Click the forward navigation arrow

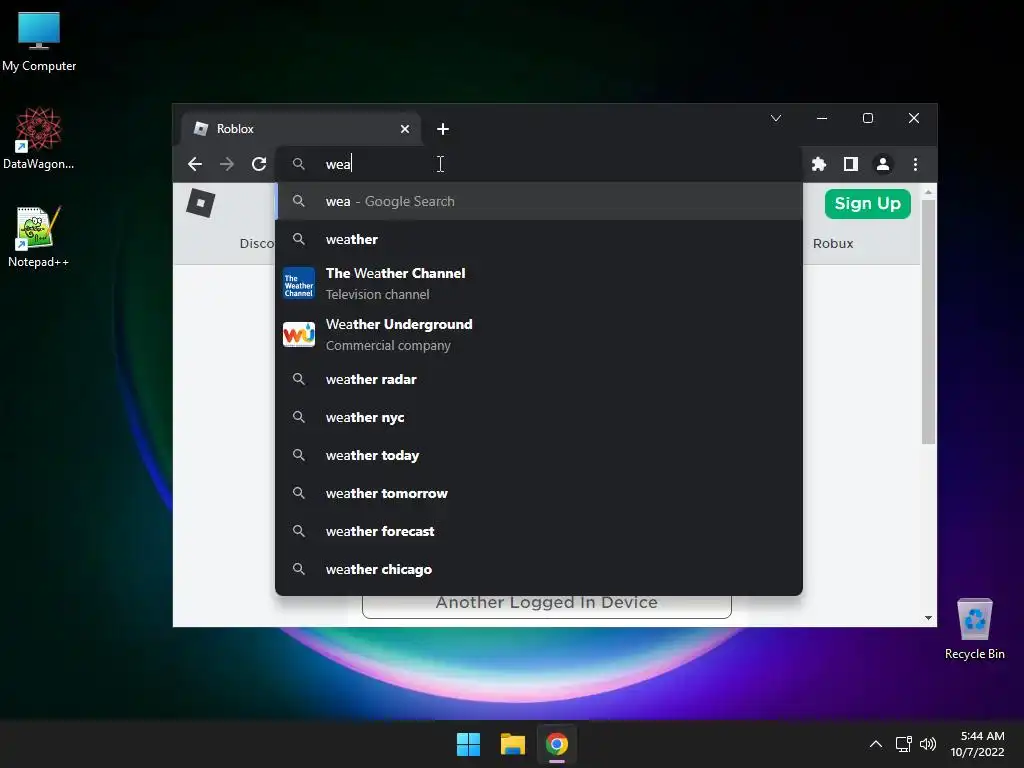227,164
